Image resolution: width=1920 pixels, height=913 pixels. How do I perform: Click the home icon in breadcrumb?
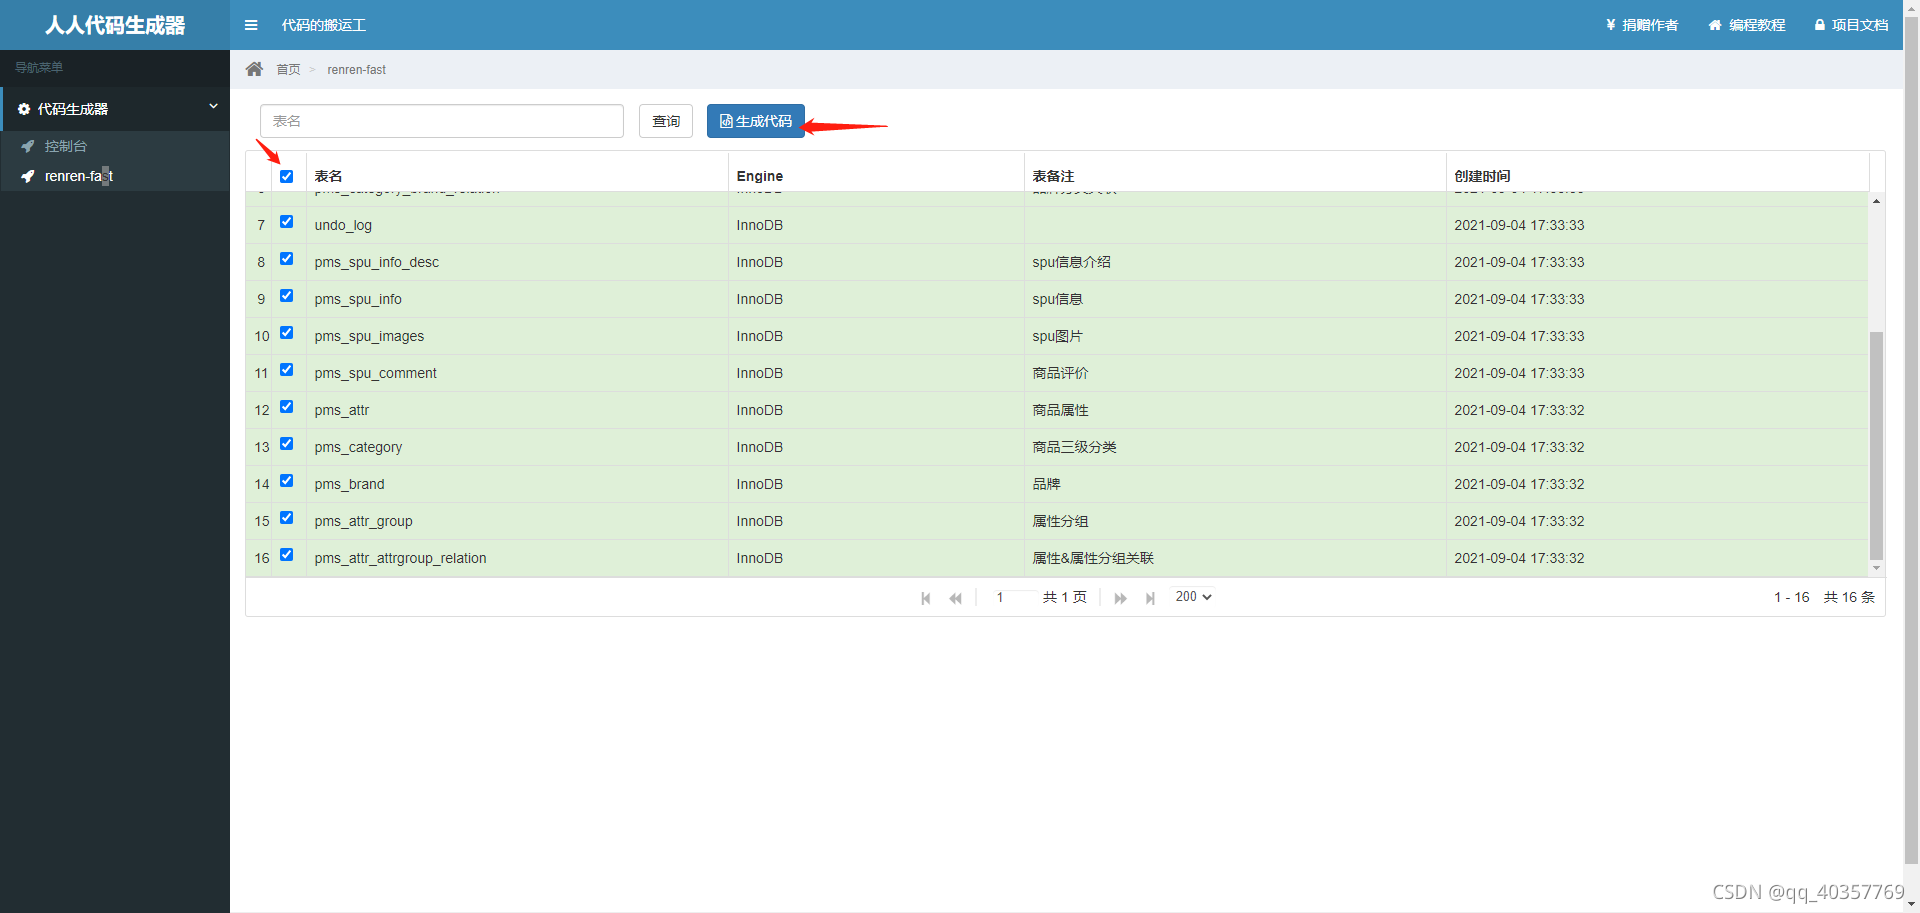click(254, 69)
